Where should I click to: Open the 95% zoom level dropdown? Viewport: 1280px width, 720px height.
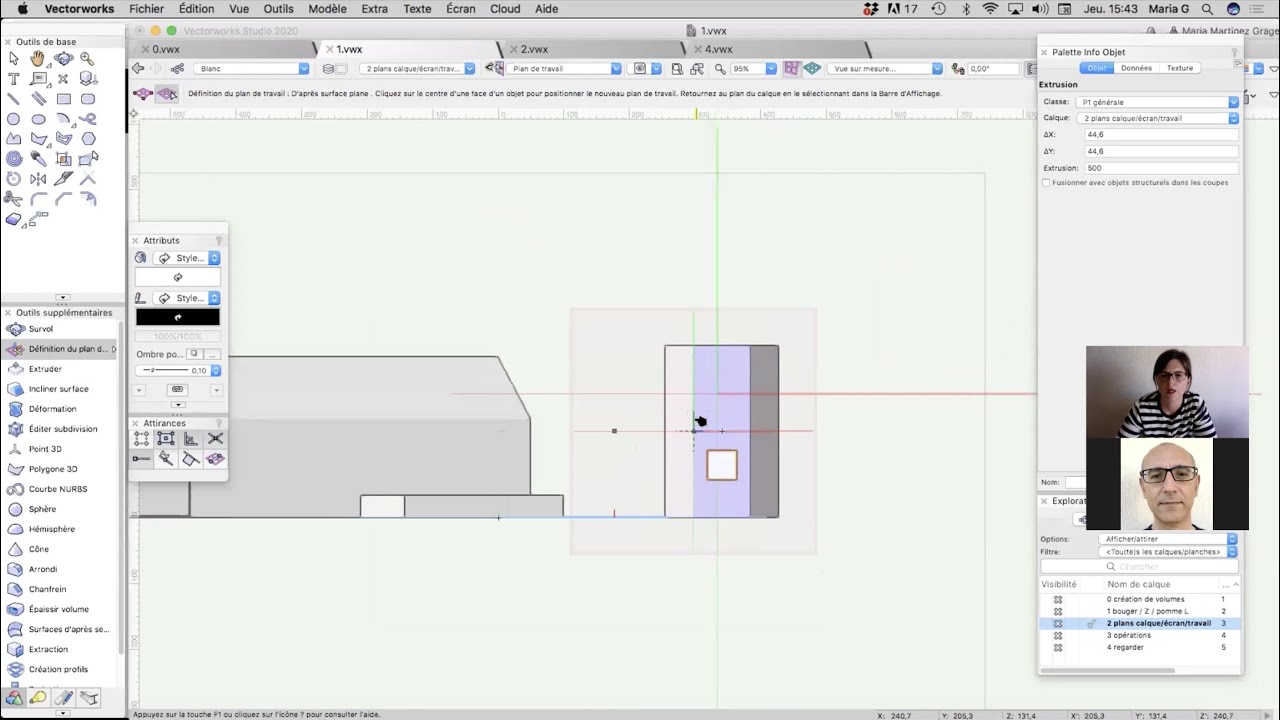pyautogui.click(x=754, y=69)
